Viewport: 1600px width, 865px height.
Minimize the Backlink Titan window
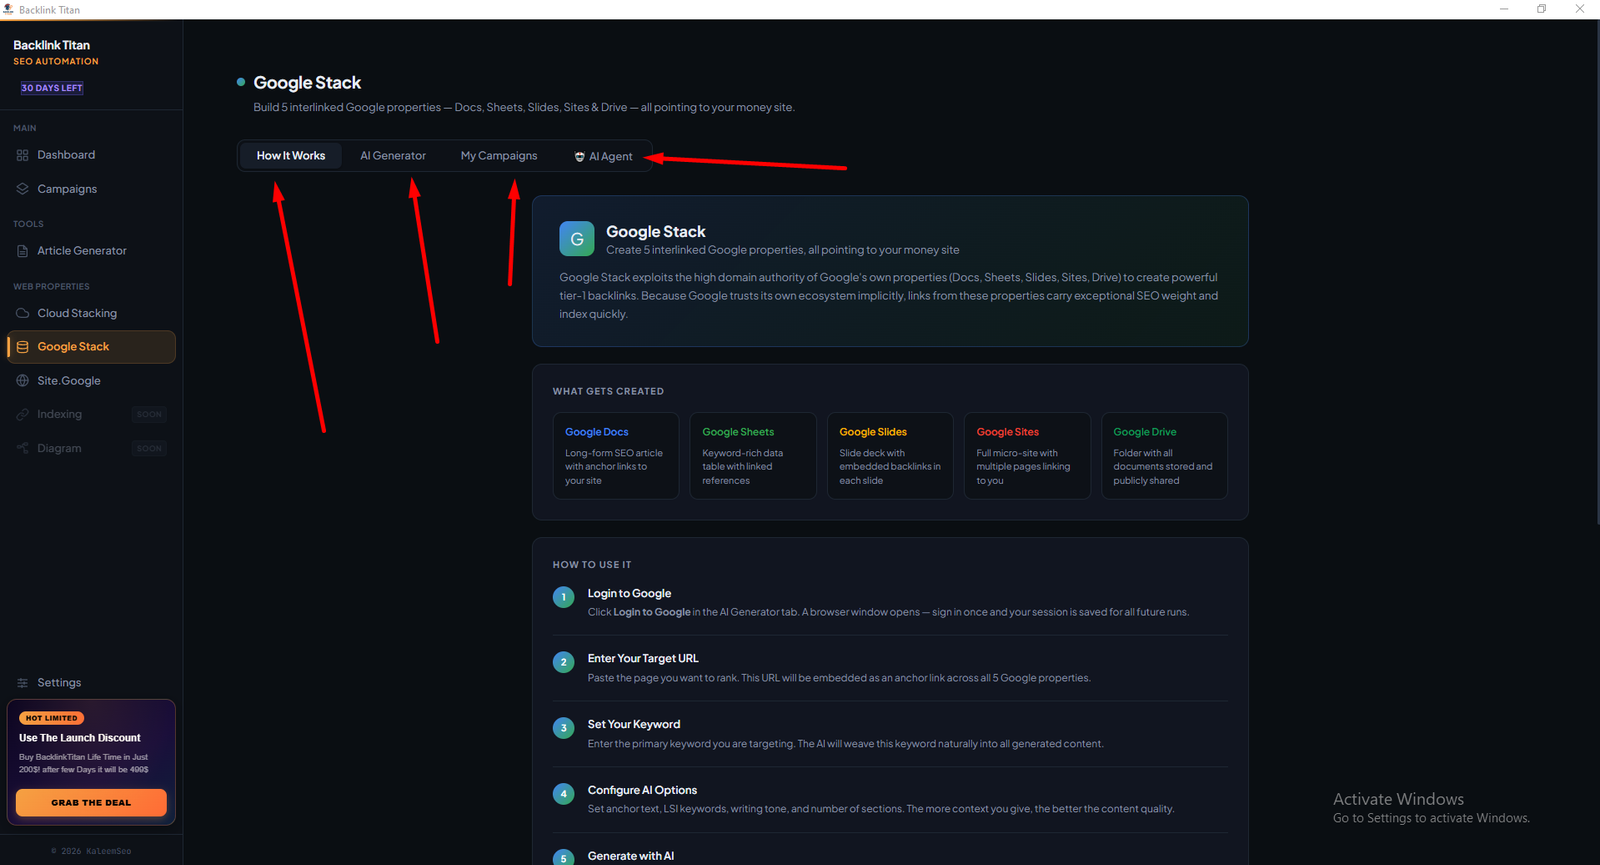coord(1504,9)
